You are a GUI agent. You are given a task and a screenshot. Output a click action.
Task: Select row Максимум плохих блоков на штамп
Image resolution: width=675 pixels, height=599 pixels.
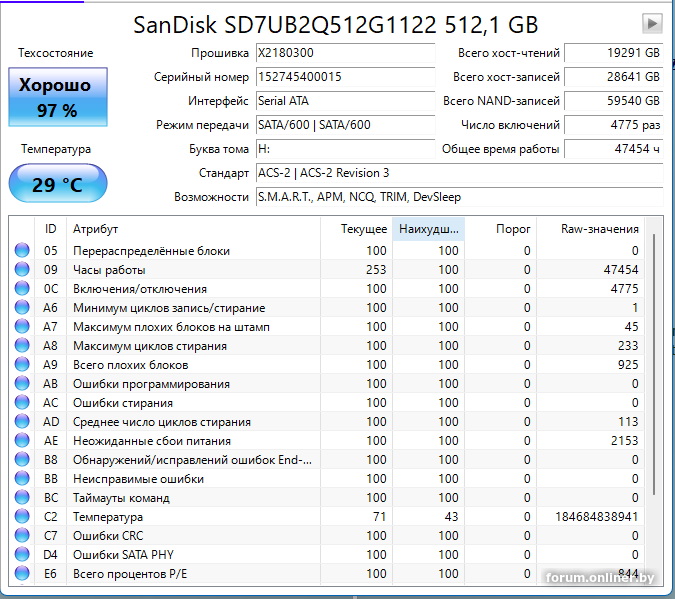(x=326, y=326)
